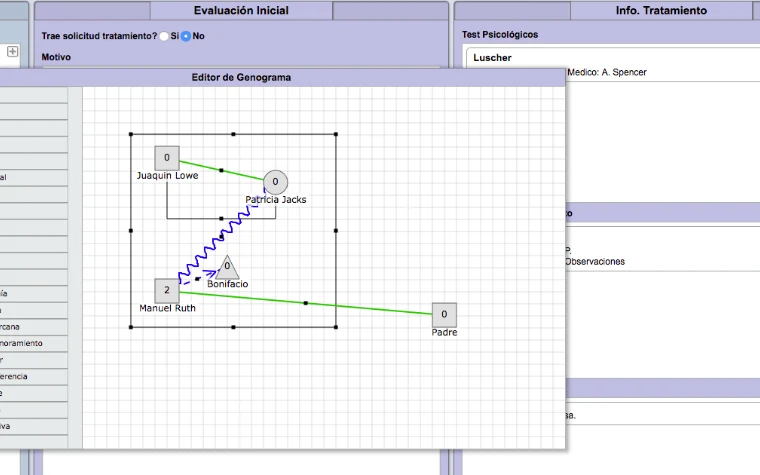Viewport: 760px width, 475px height.
Task: Select No for solicitud tratamiento
Action: click(x=186, y=36)
